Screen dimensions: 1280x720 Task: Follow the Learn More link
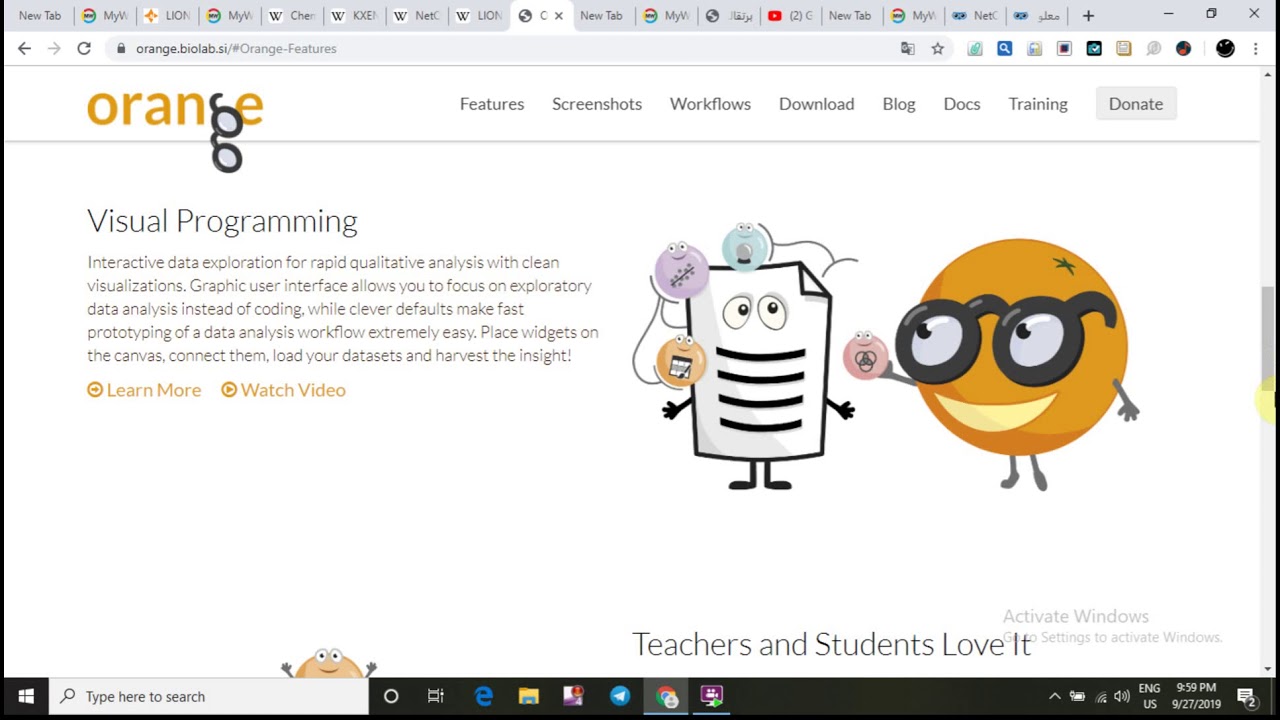(x=144, y=390)
